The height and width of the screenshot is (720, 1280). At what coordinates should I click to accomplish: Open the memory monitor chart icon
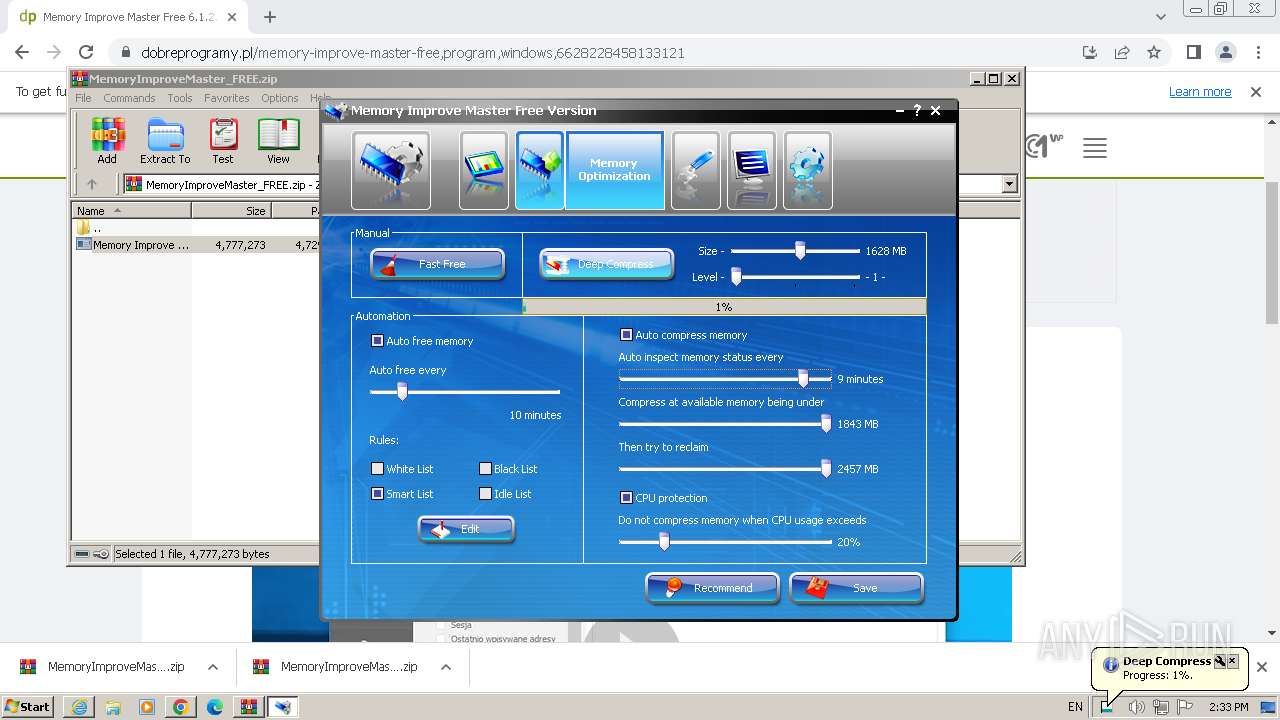[484, 170]
